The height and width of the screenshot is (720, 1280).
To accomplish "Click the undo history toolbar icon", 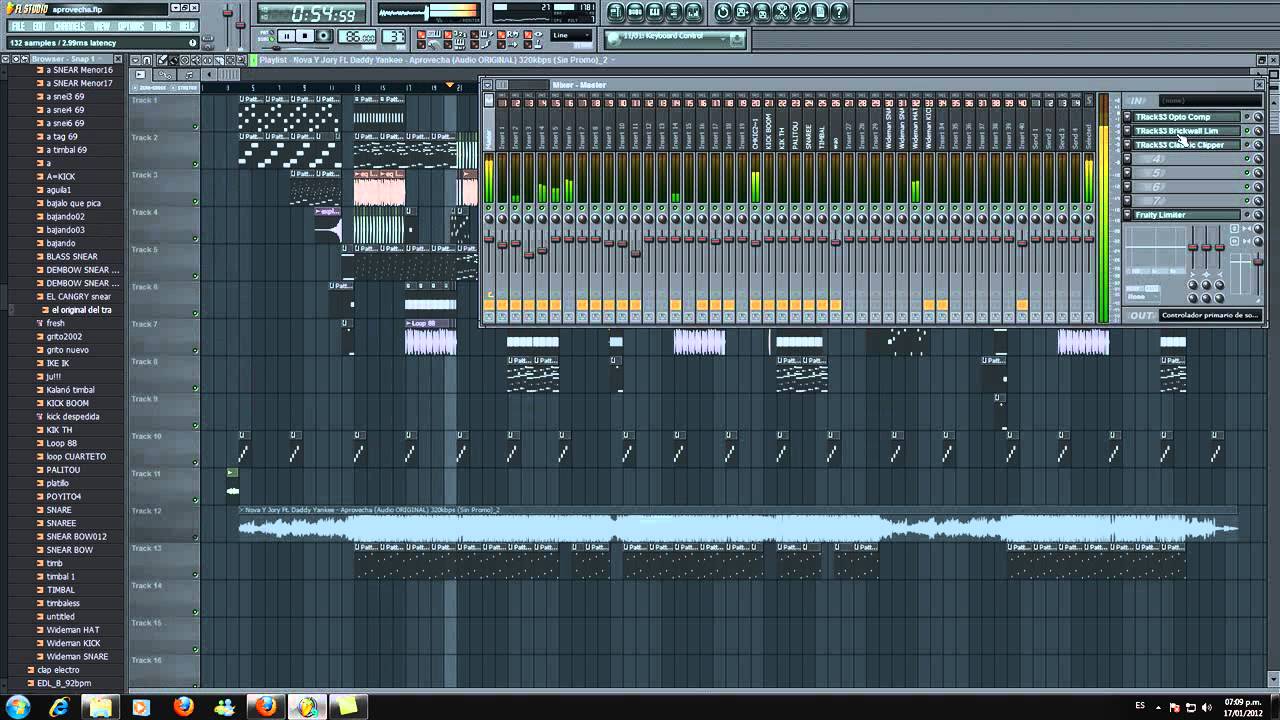I will 723,12.
